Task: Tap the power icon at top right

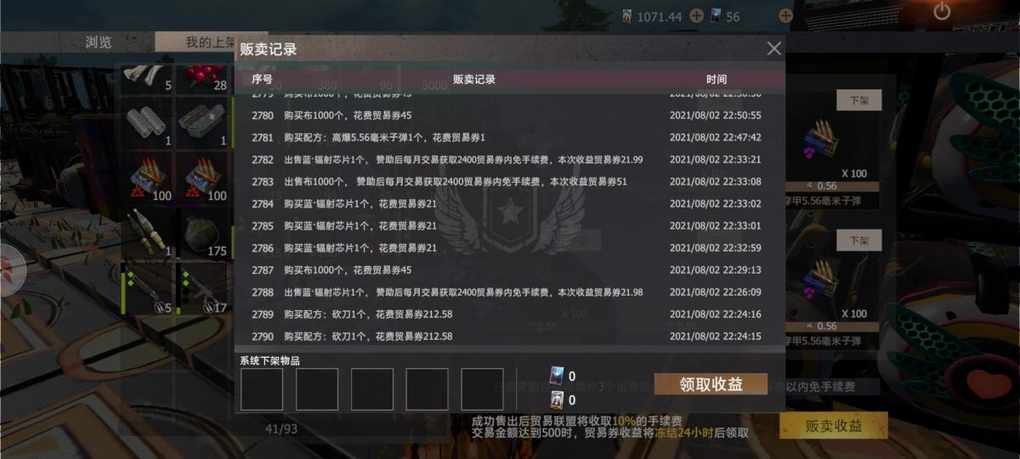Action: [x=942, y=11]
